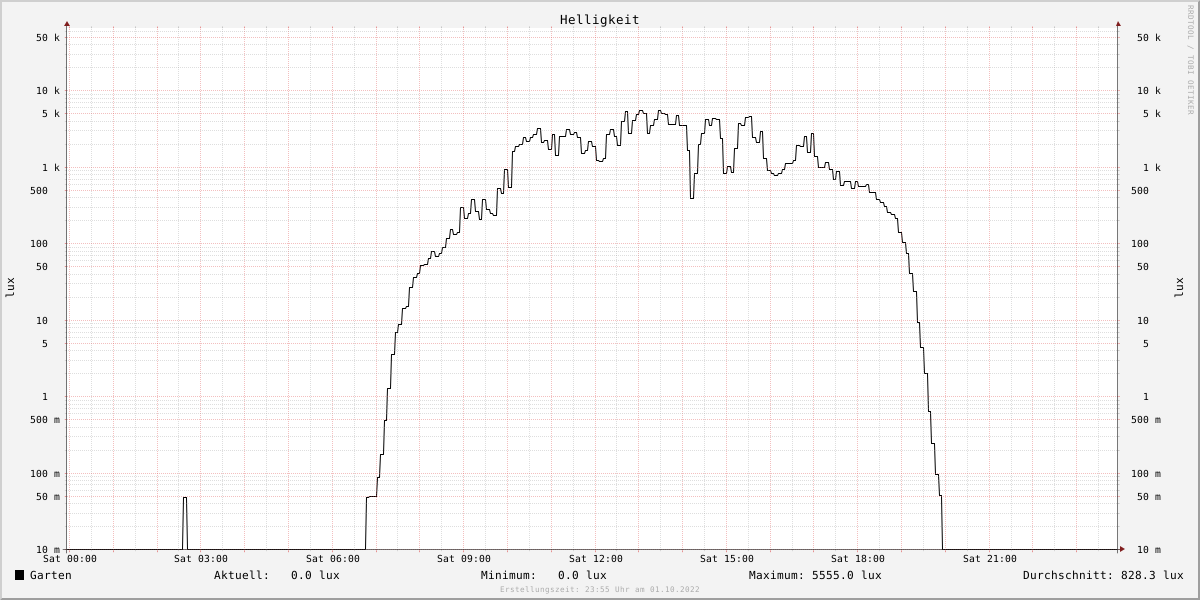Select the 'Durchschnitt: 828.3 lux' value
This screenshot has height=600, width=1200.
tap(1103, 575)
